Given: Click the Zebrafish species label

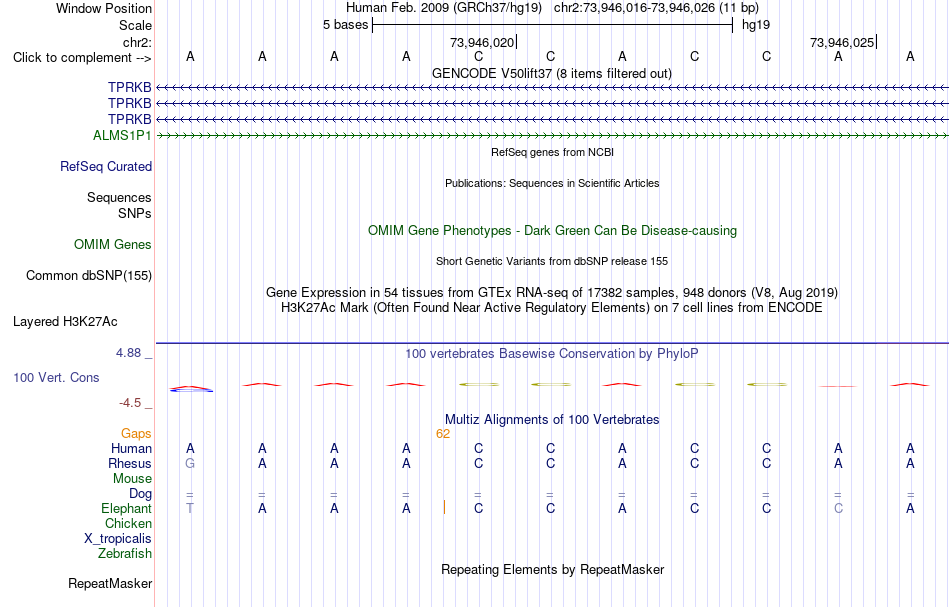Looking at the screenshot, I should pos(125,553).
